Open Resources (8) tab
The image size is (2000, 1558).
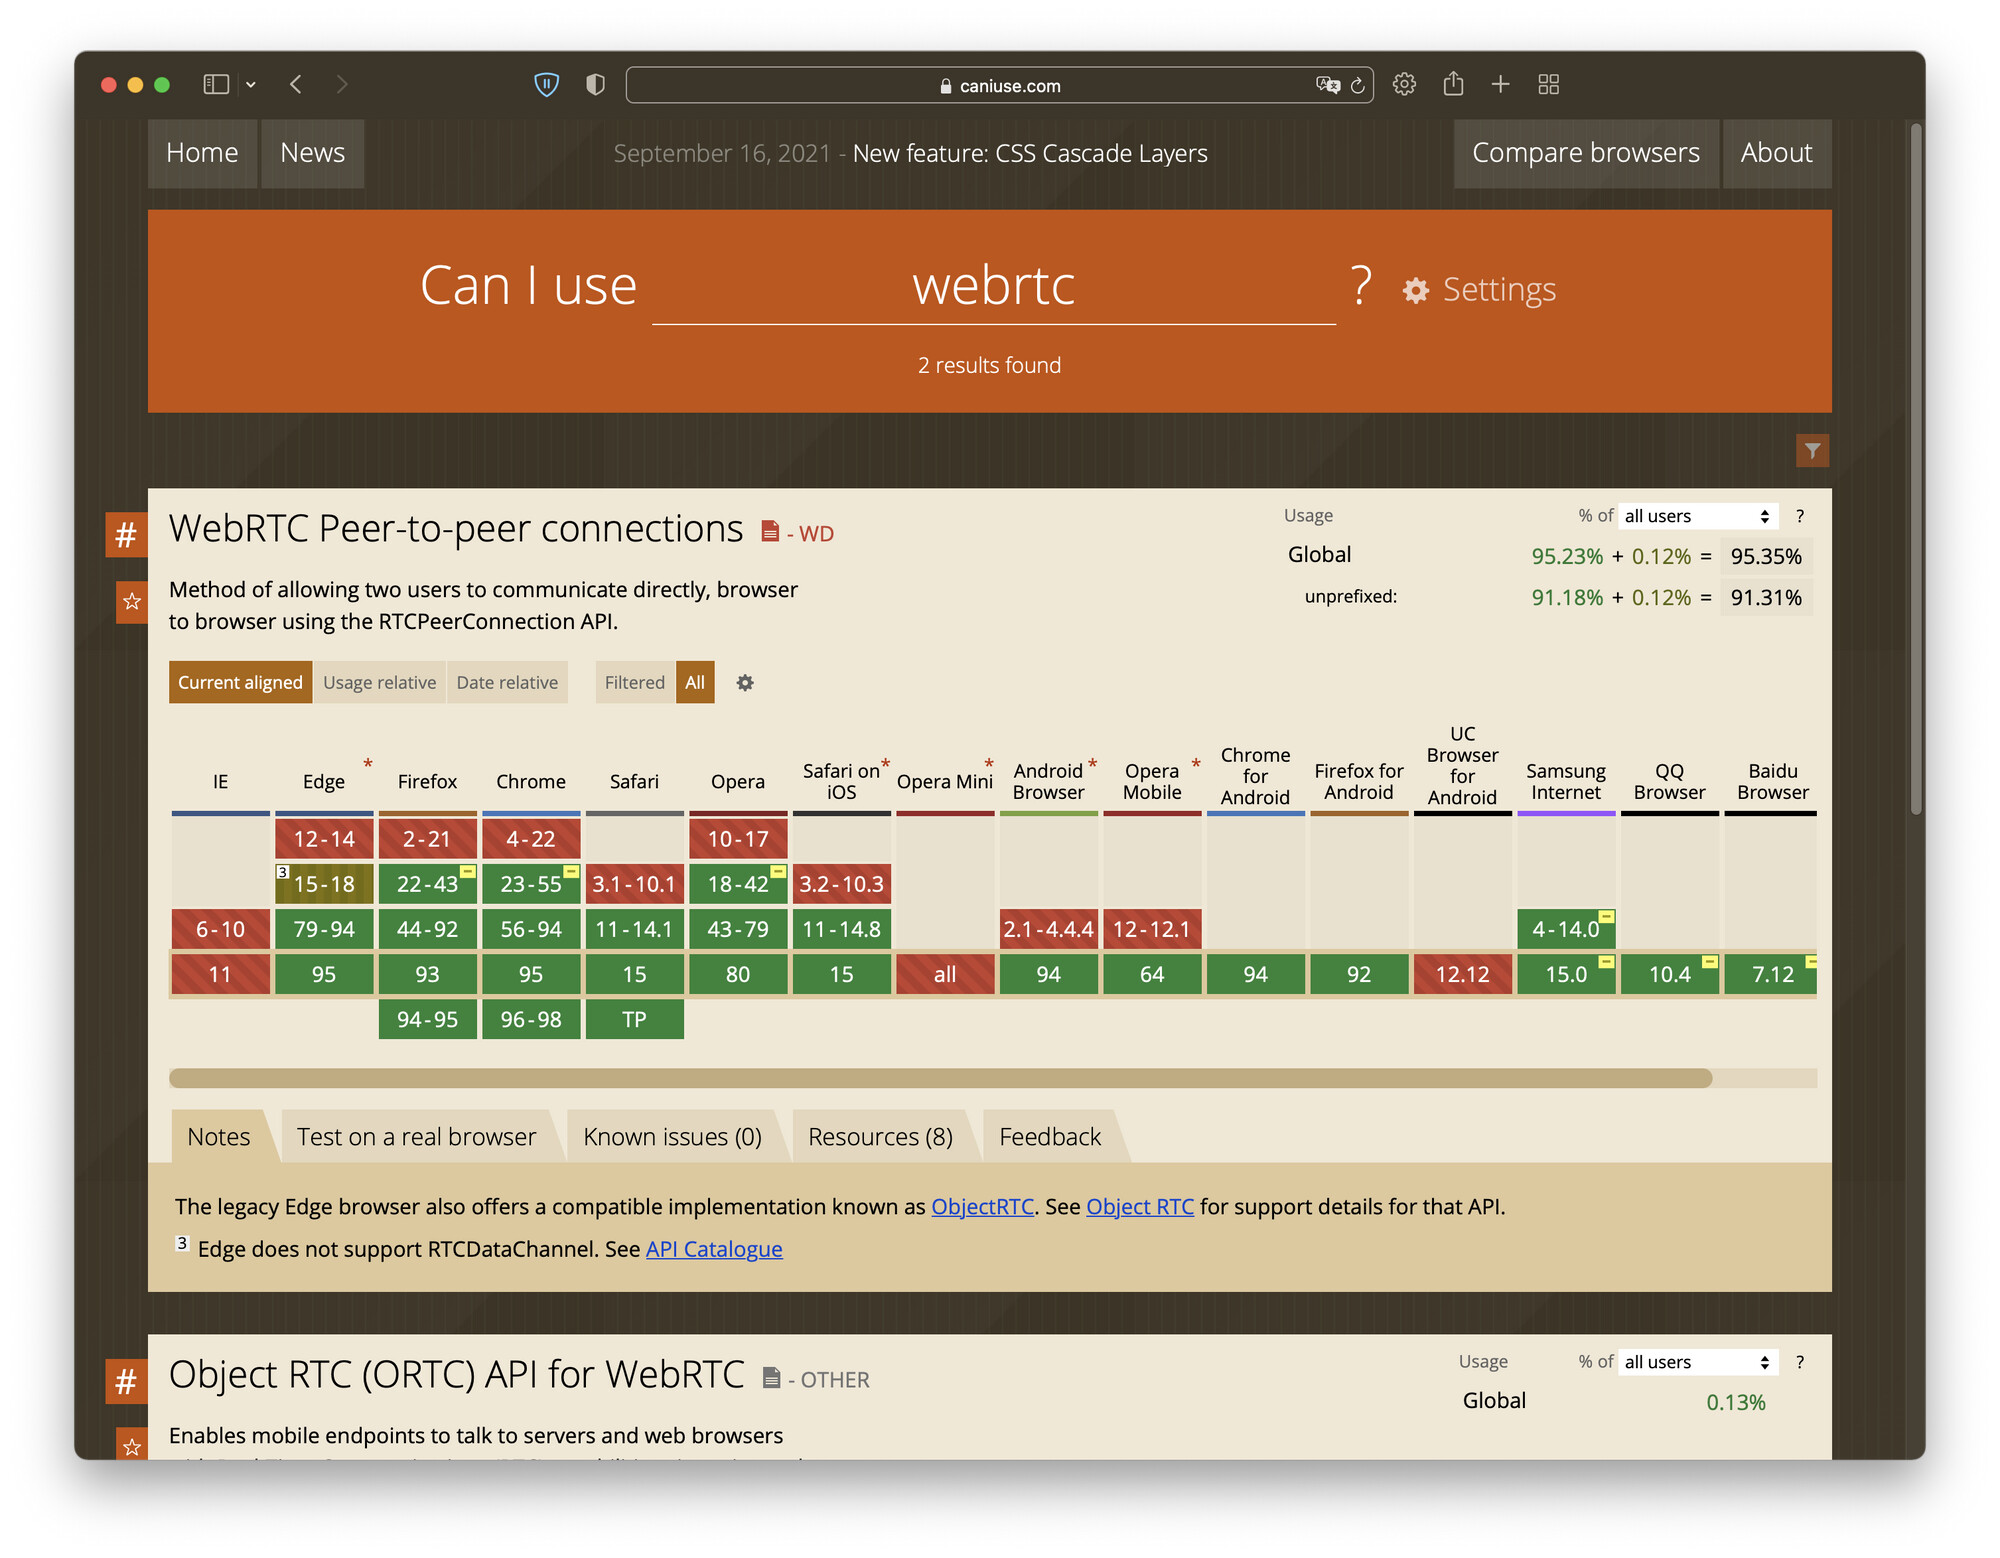(880, 1137)
